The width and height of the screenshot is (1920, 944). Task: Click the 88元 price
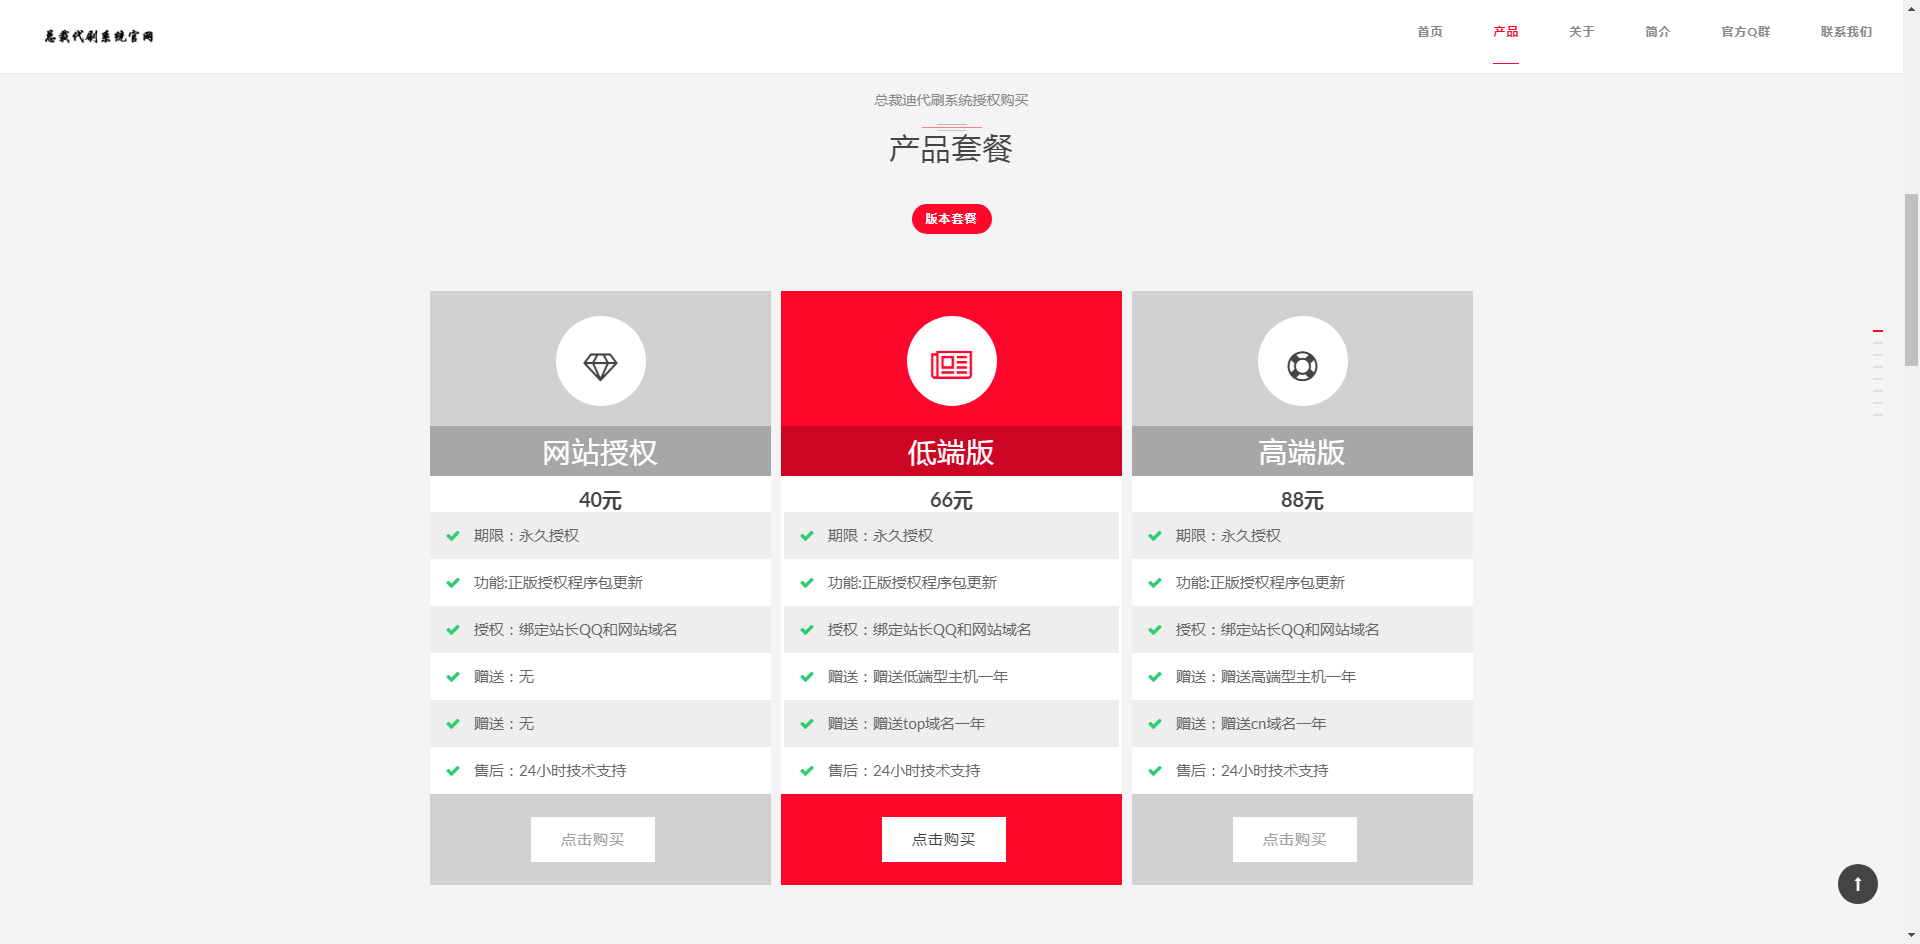click(x=1302, y=500)
